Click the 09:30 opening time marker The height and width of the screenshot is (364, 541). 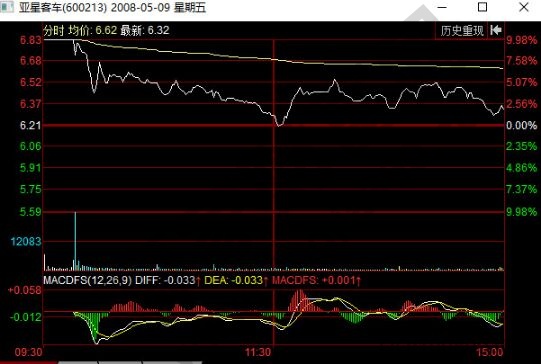[28, 352]
